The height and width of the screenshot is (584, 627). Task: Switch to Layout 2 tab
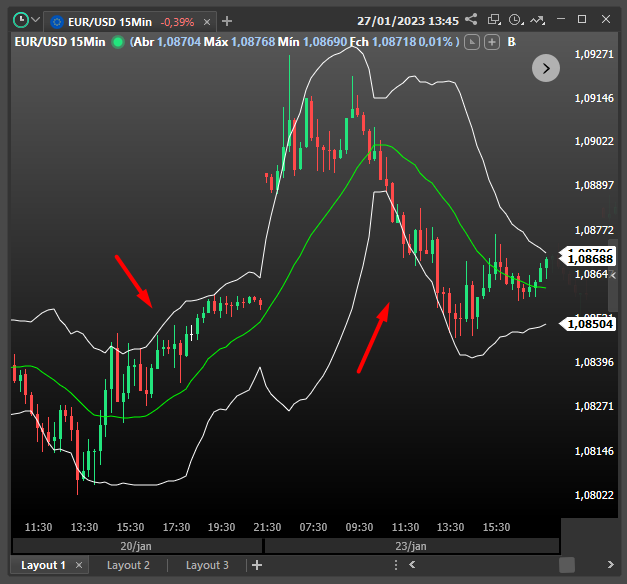[128, 566]
